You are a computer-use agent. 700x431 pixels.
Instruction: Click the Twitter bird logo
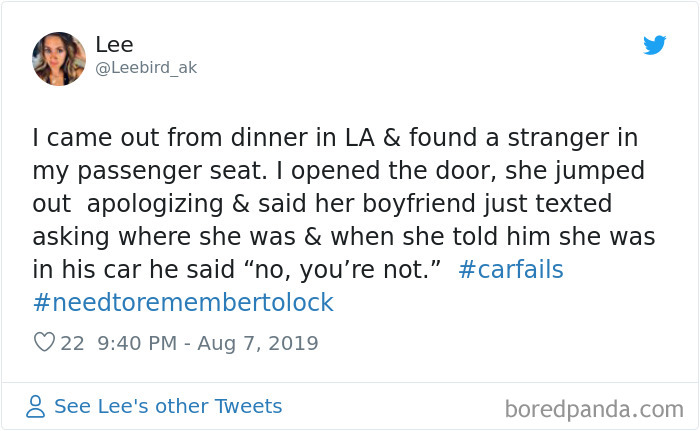point(654,45)
